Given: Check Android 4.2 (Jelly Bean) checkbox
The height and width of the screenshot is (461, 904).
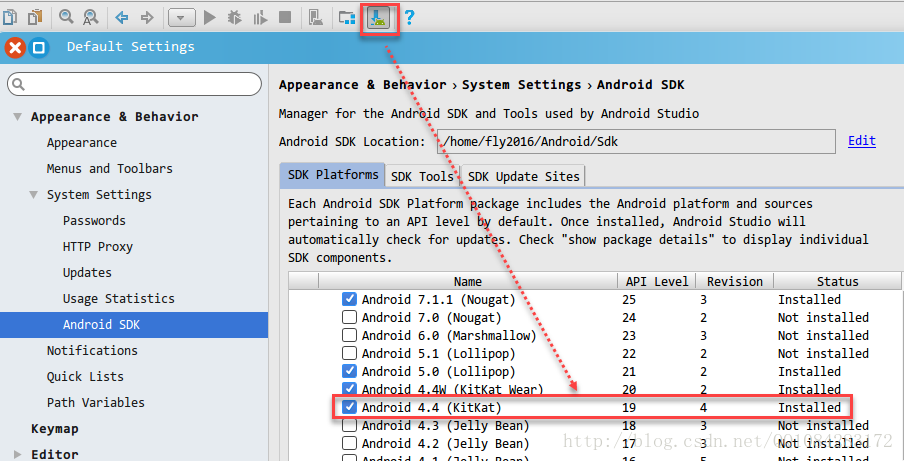Looking at the screenshot, I should [x=349, y=443].
